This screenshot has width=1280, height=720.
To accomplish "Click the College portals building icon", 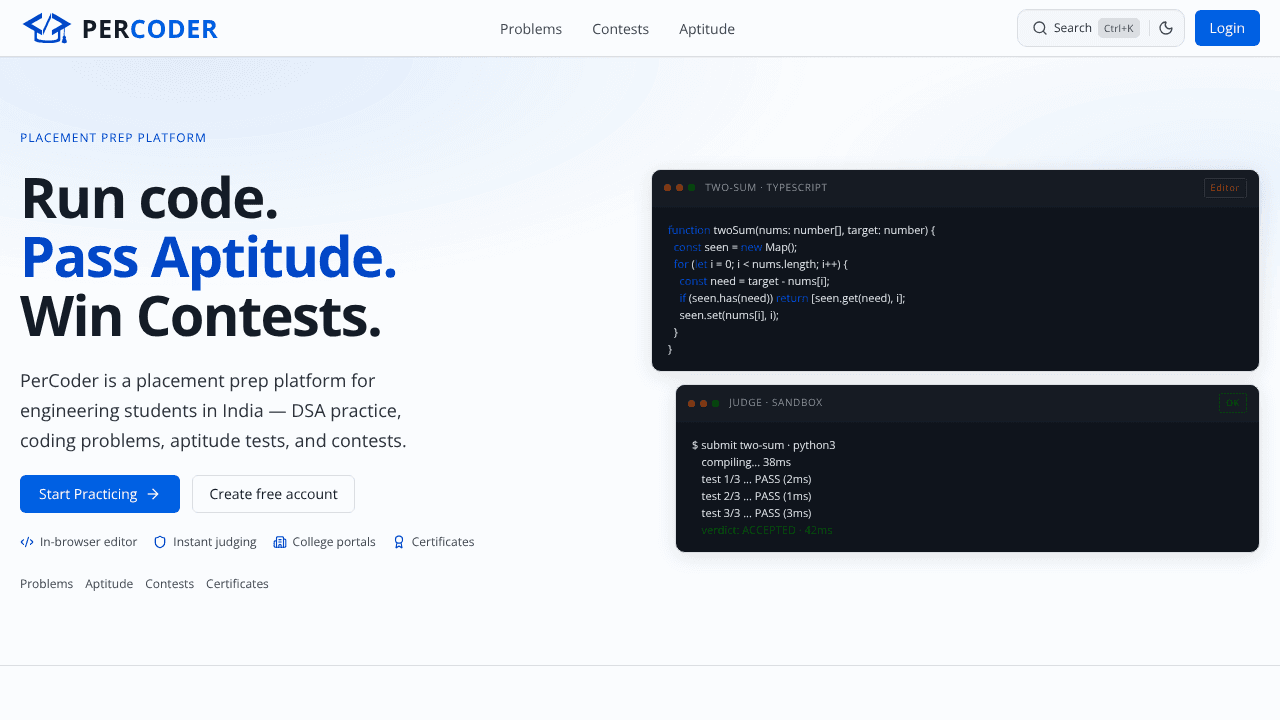I will coord(280,542).
